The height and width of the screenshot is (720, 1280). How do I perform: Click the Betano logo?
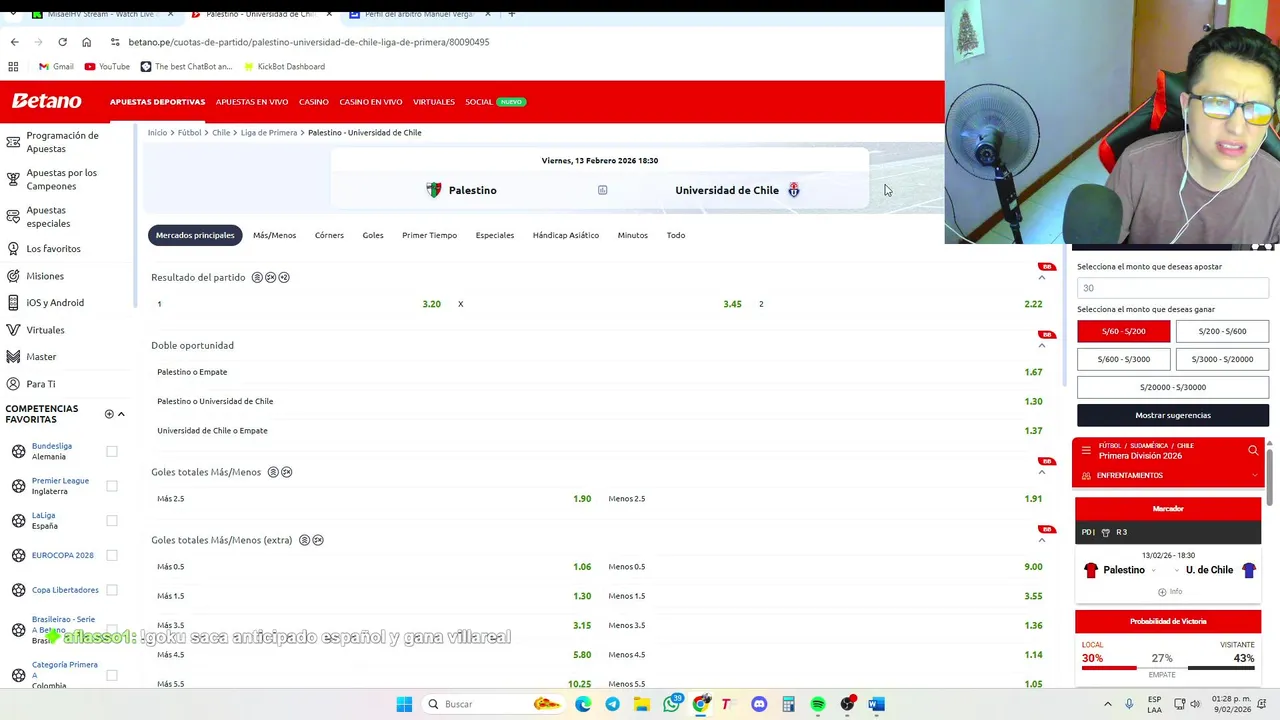tap(46, 101)
